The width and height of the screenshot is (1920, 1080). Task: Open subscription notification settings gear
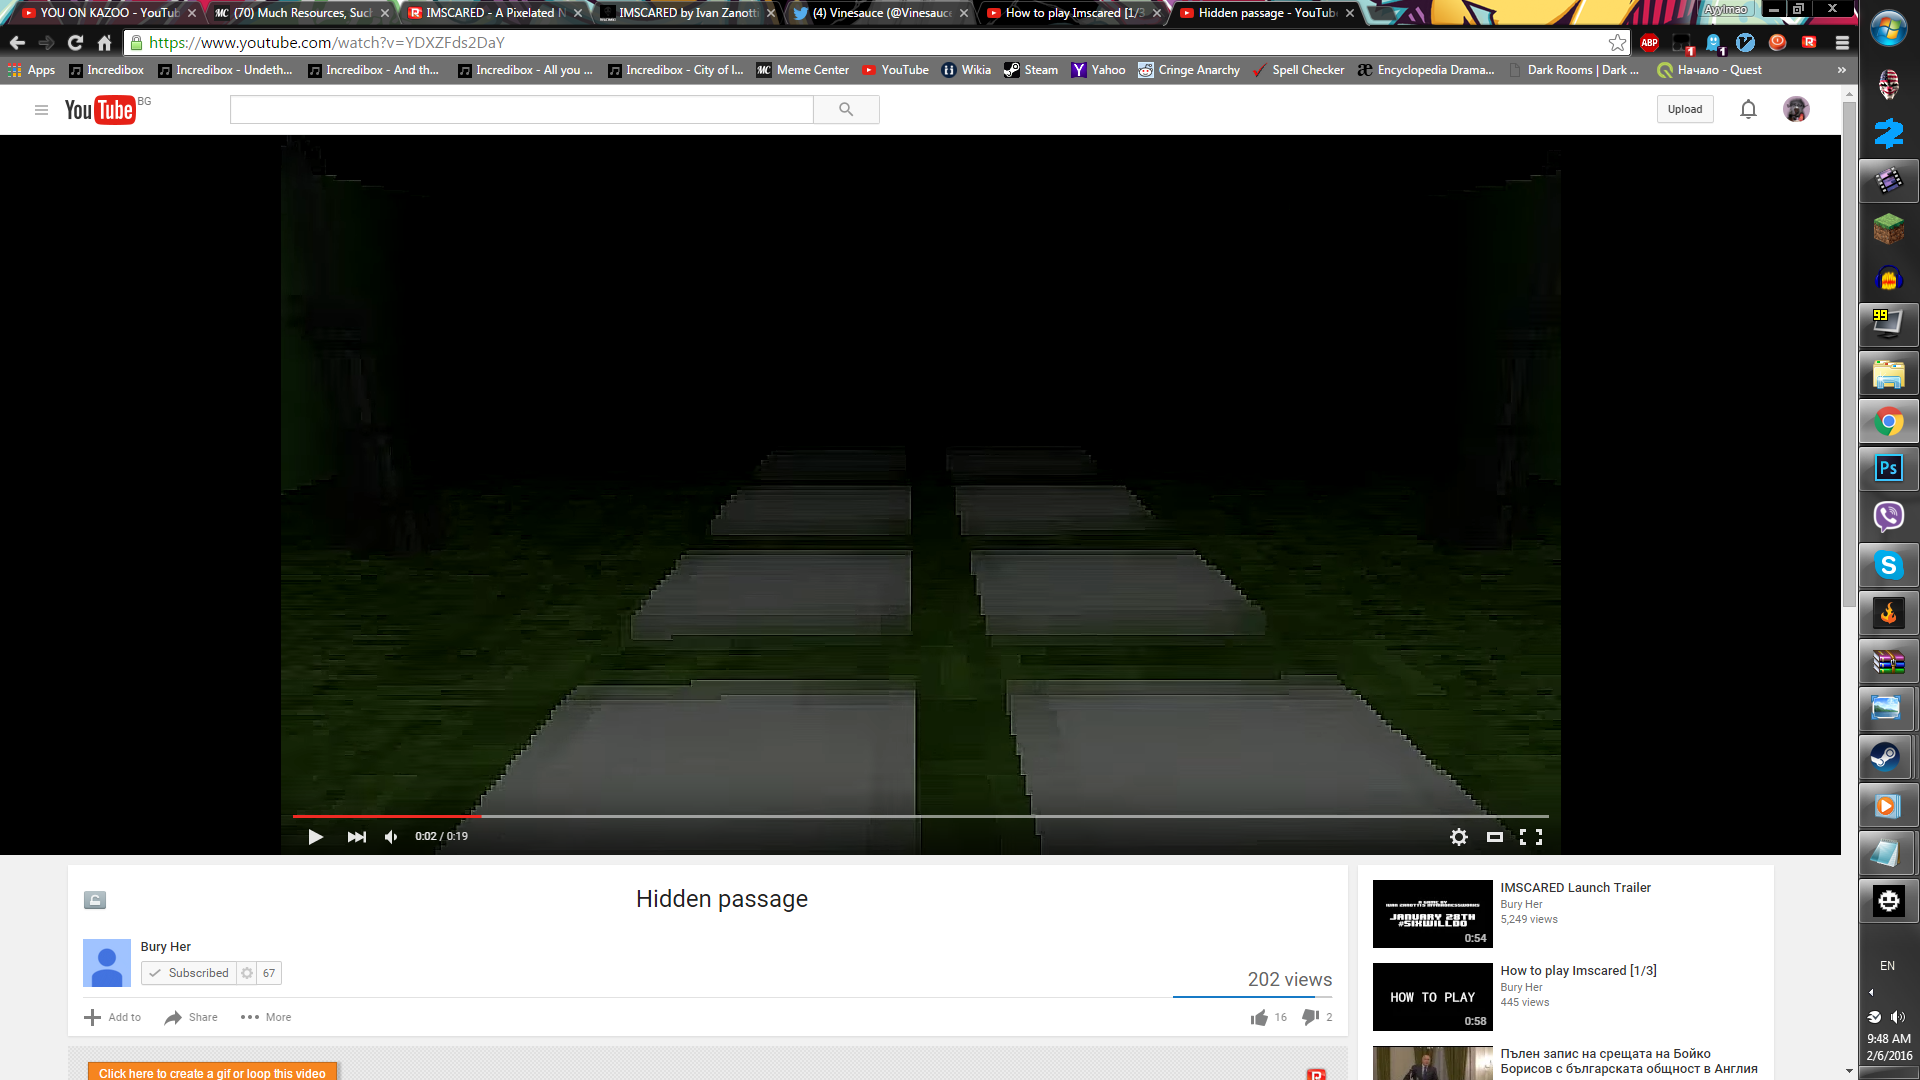(x=247, y=973)
